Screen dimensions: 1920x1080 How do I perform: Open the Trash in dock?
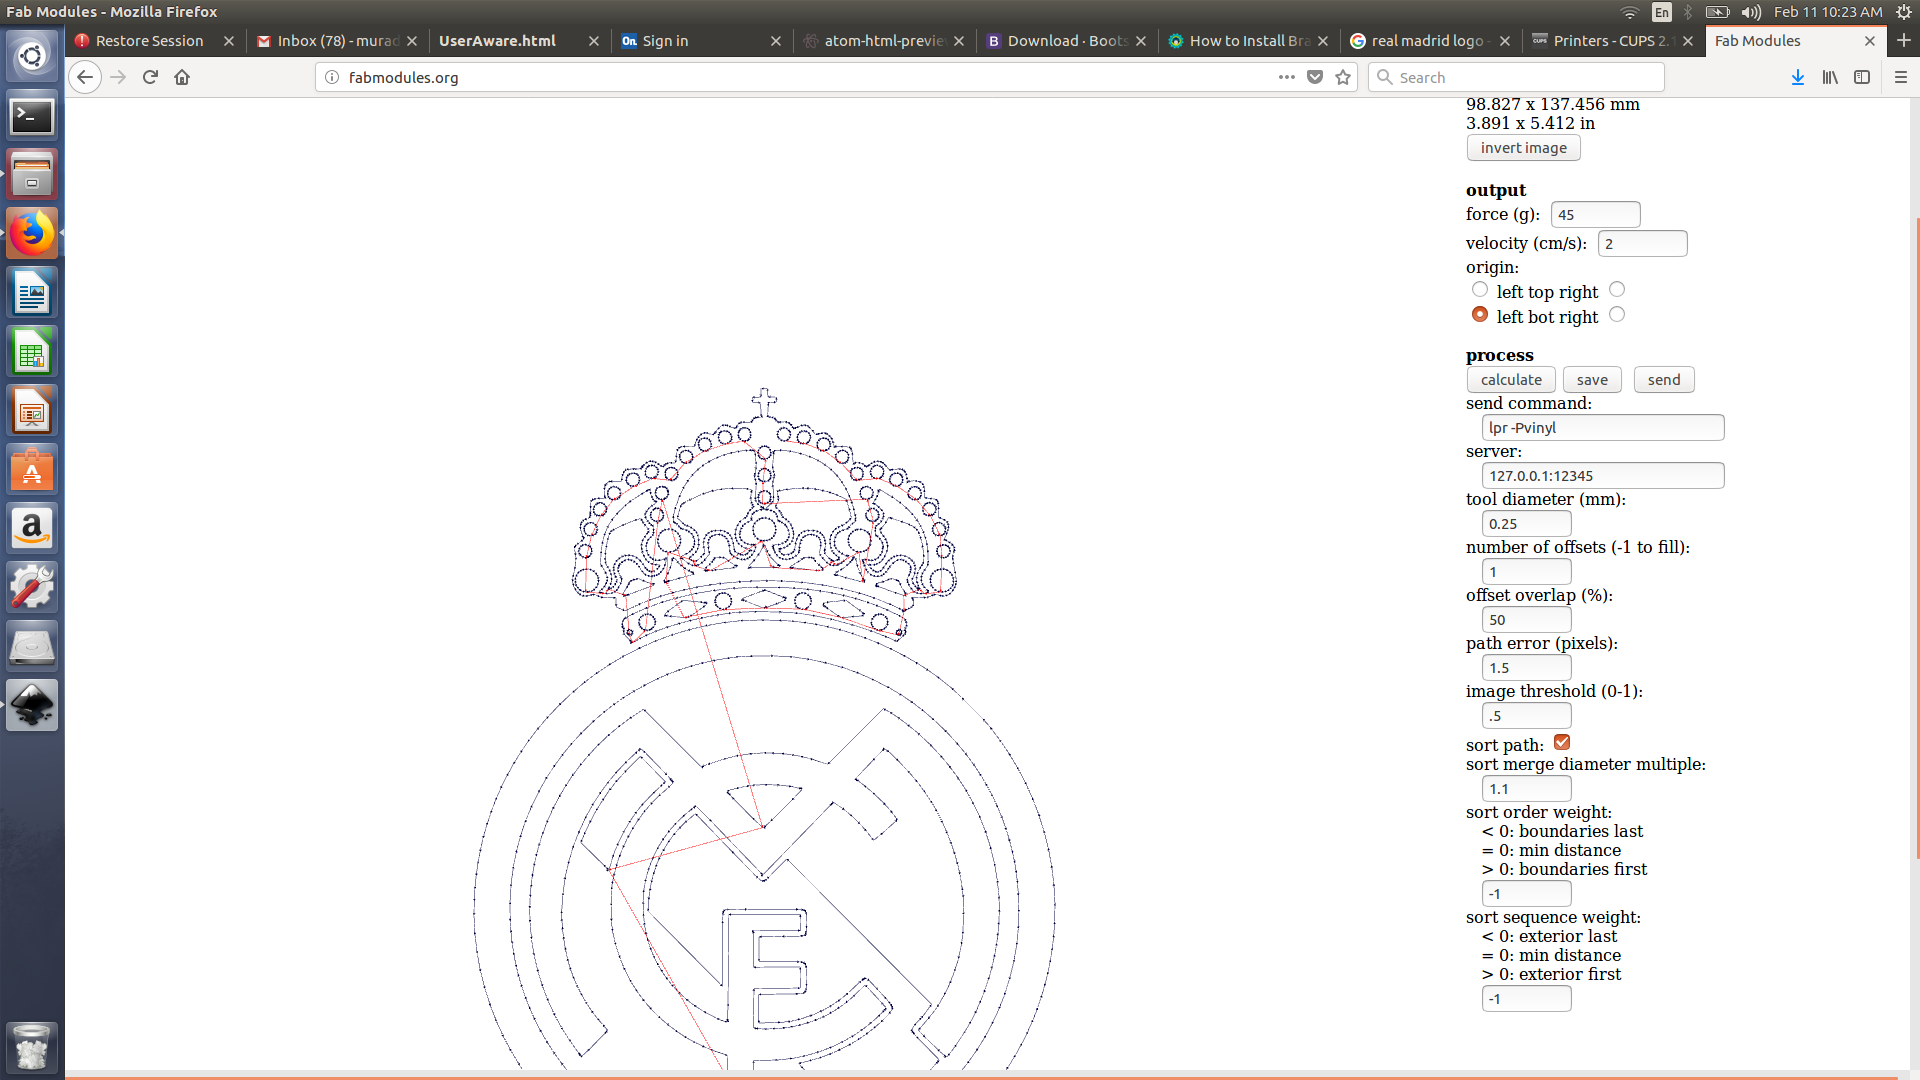[x=32, y=1047]
